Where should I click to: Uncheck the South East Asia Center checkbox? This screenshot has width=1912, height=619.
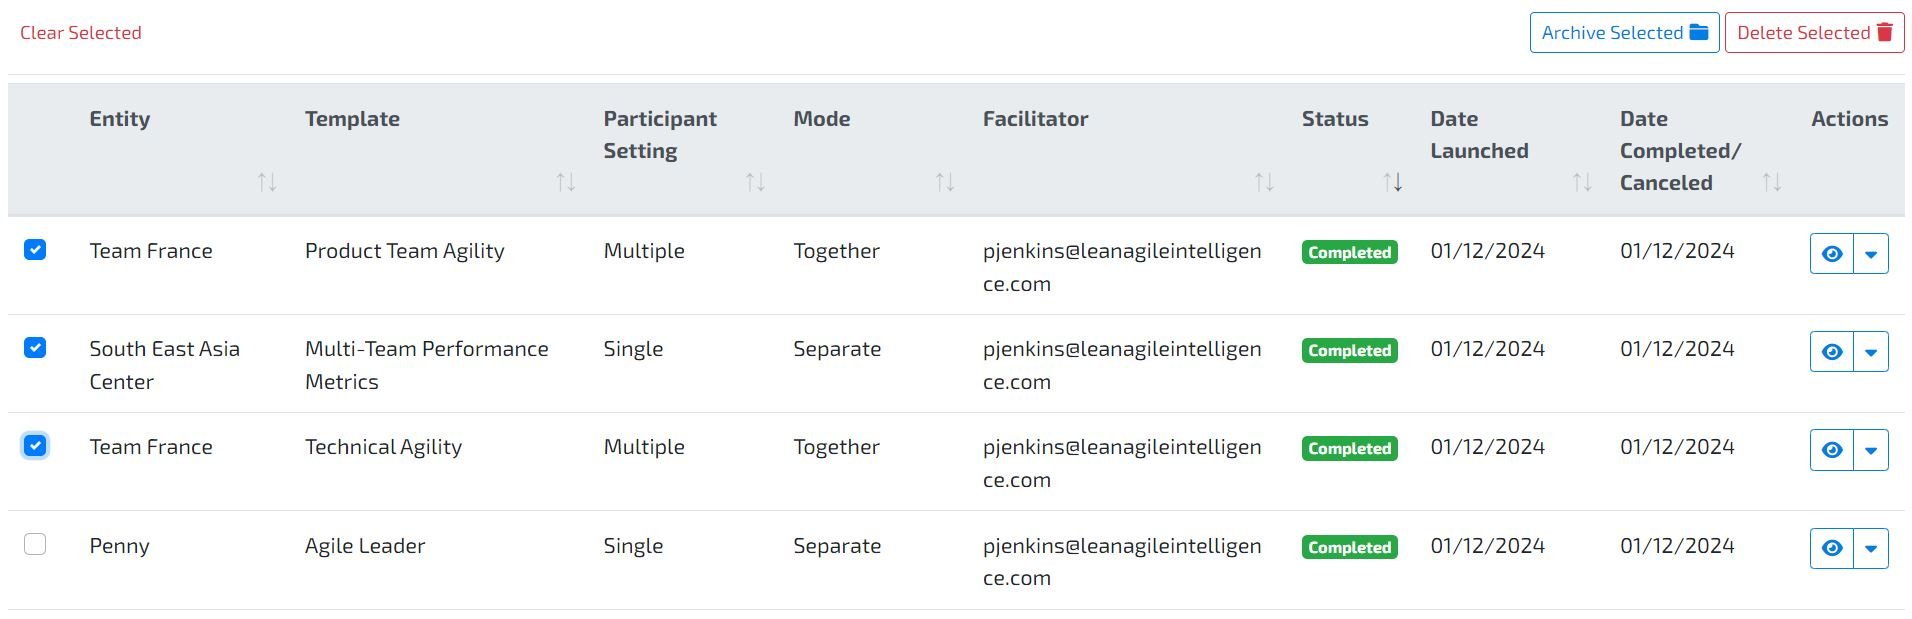tap(35, 347)
